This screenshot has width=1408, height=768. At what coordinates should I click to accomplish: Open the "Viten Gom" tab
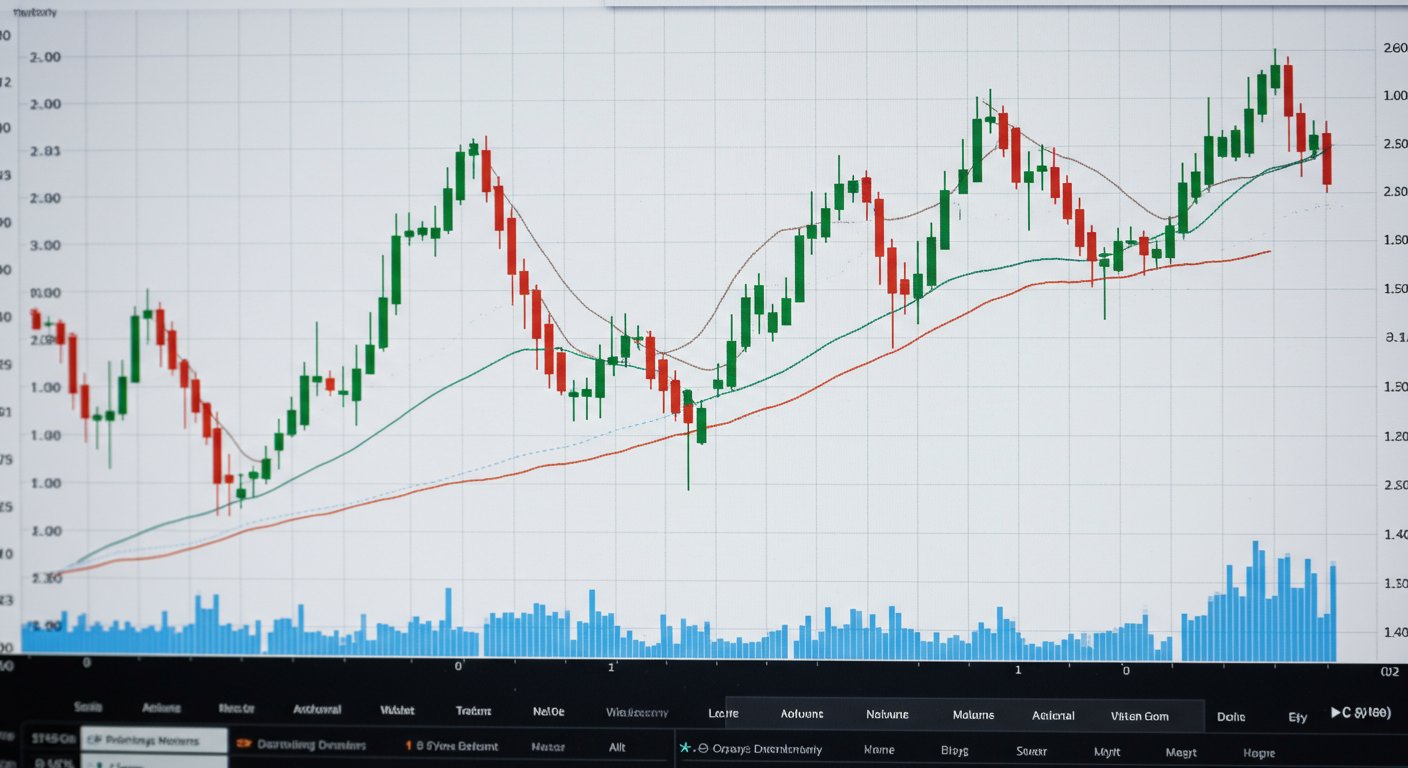coord(1139,715)
